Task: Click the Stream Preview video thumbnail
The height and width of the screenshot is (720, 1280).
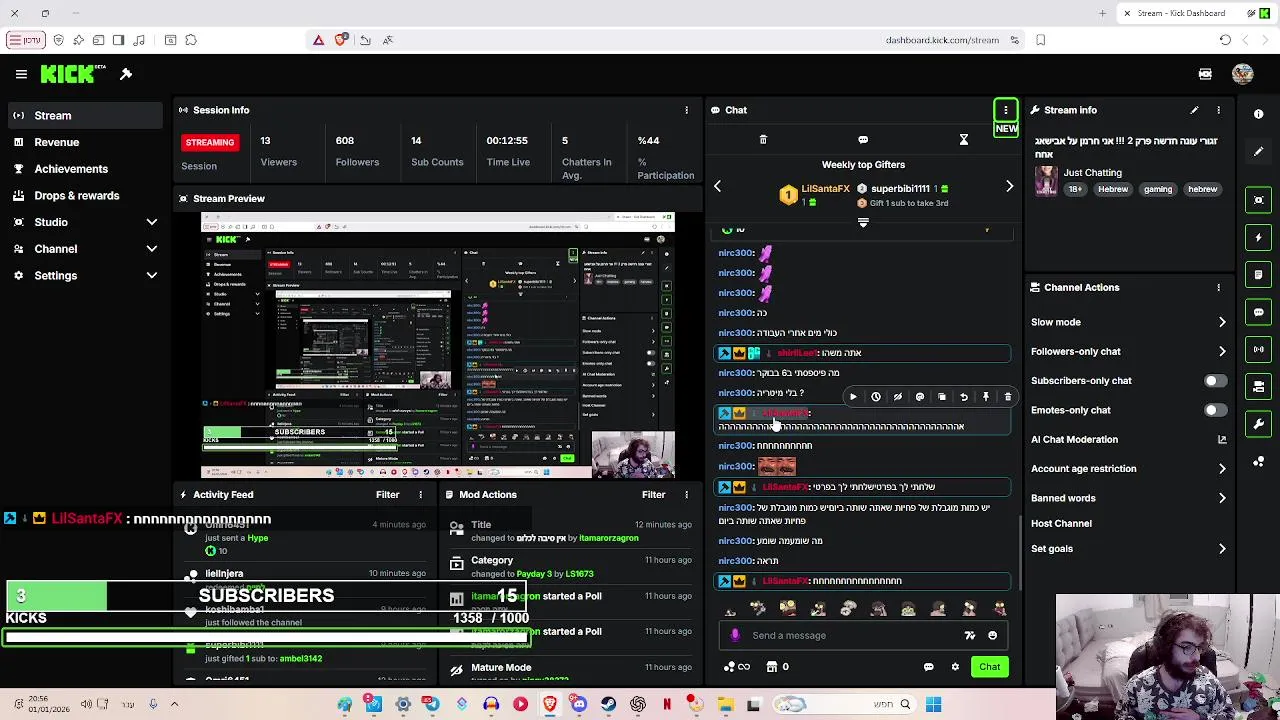Action: [438, 345]
